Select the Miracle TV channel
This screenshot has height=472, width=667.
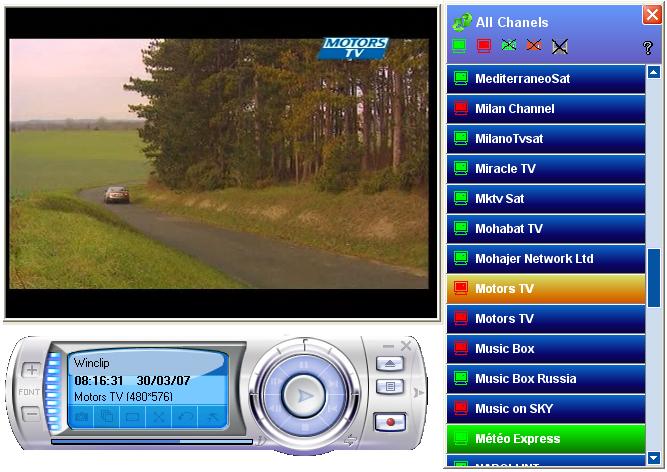(546, 169)
